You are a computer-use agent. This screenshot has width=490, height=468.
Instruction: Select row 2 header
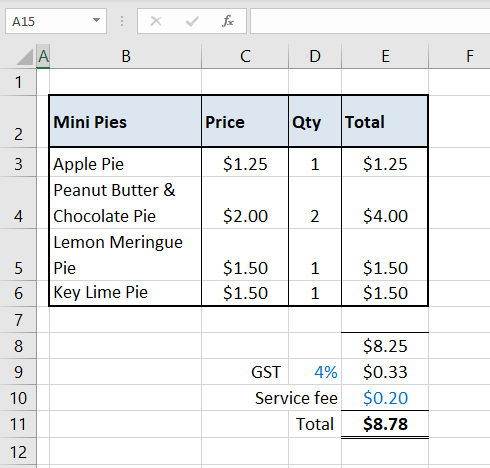(x=18, y=122)
